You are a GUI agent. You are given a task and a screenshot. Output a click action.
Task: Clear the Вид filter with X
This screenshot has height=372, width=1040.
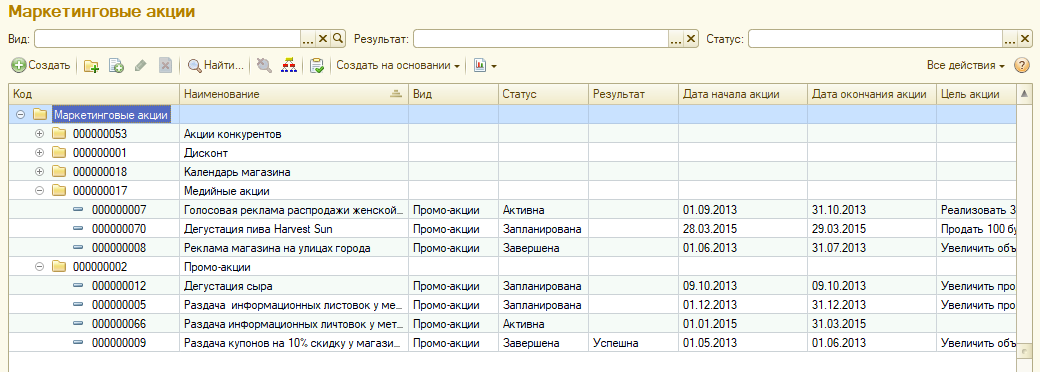(323, 39)
